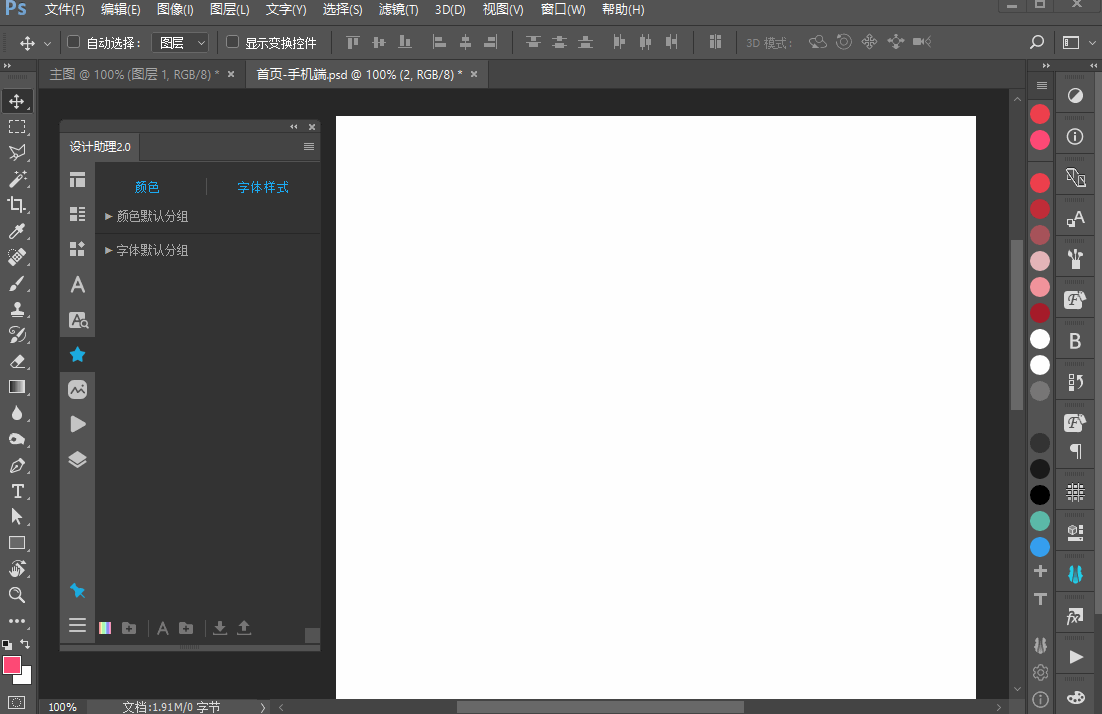Click the download import button in design assistant
The height and width of the screenshot is (714, 1102).
pyautogui.click(x=220, y=628)
